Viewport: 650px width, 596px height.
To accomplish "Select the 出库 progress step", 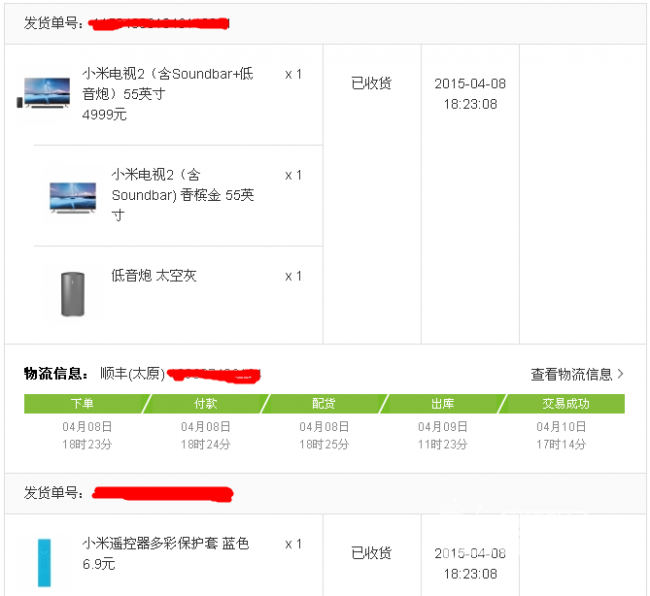I will 443,404.
